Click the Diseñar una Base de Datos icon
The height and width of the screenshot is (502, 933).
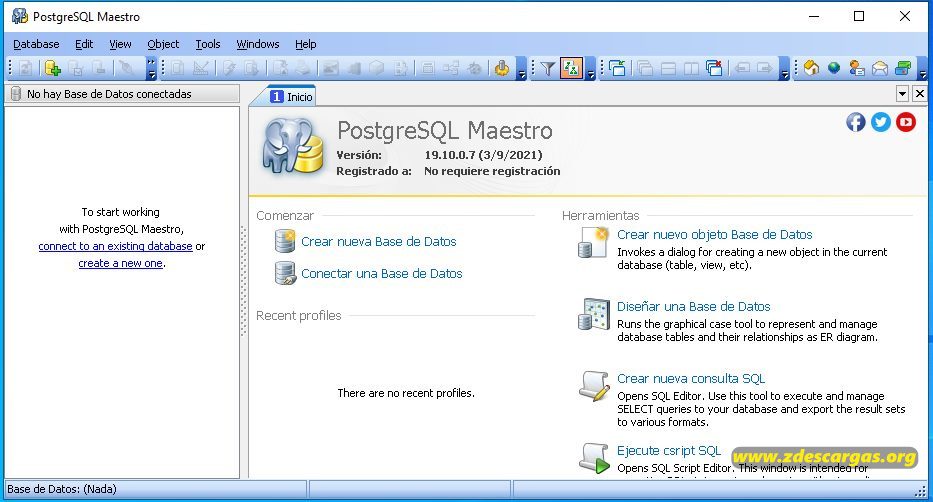click(x=593, y=314)
